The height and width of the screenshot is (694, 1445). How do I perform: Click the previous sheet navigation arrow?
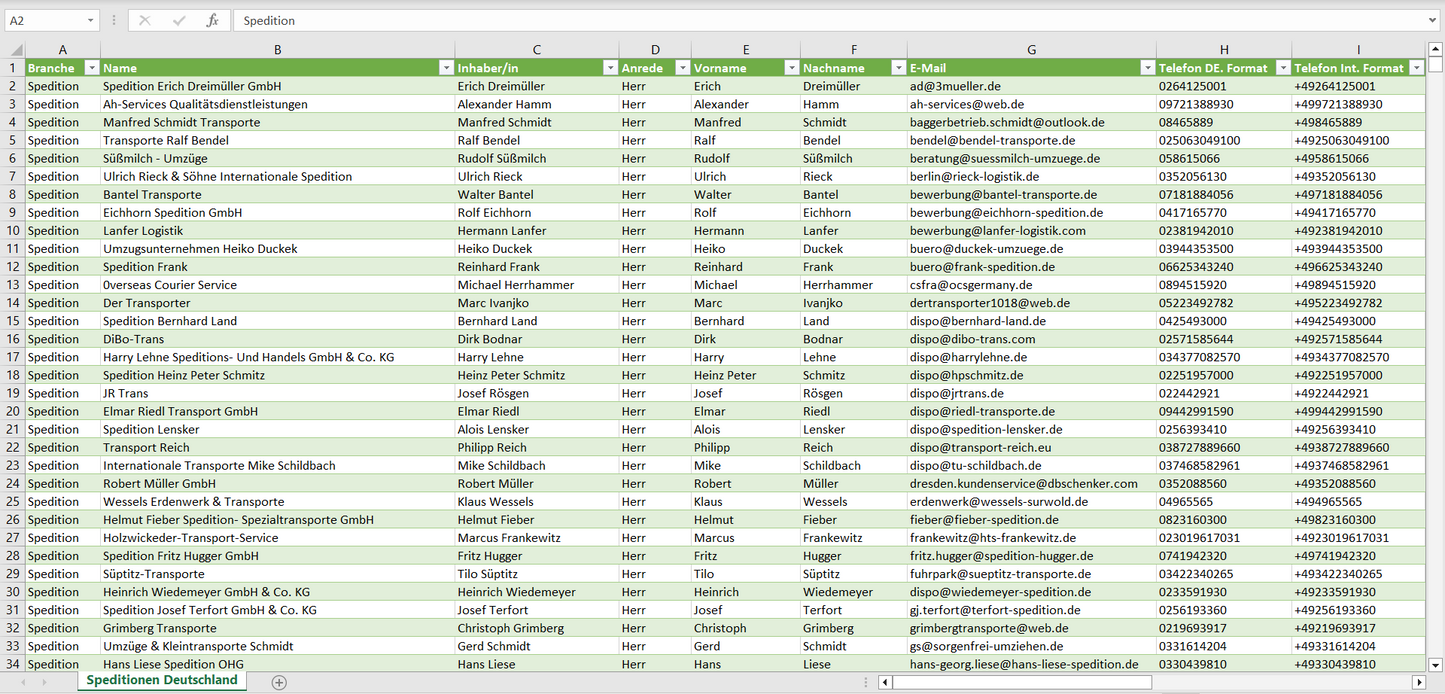point(21,682)
